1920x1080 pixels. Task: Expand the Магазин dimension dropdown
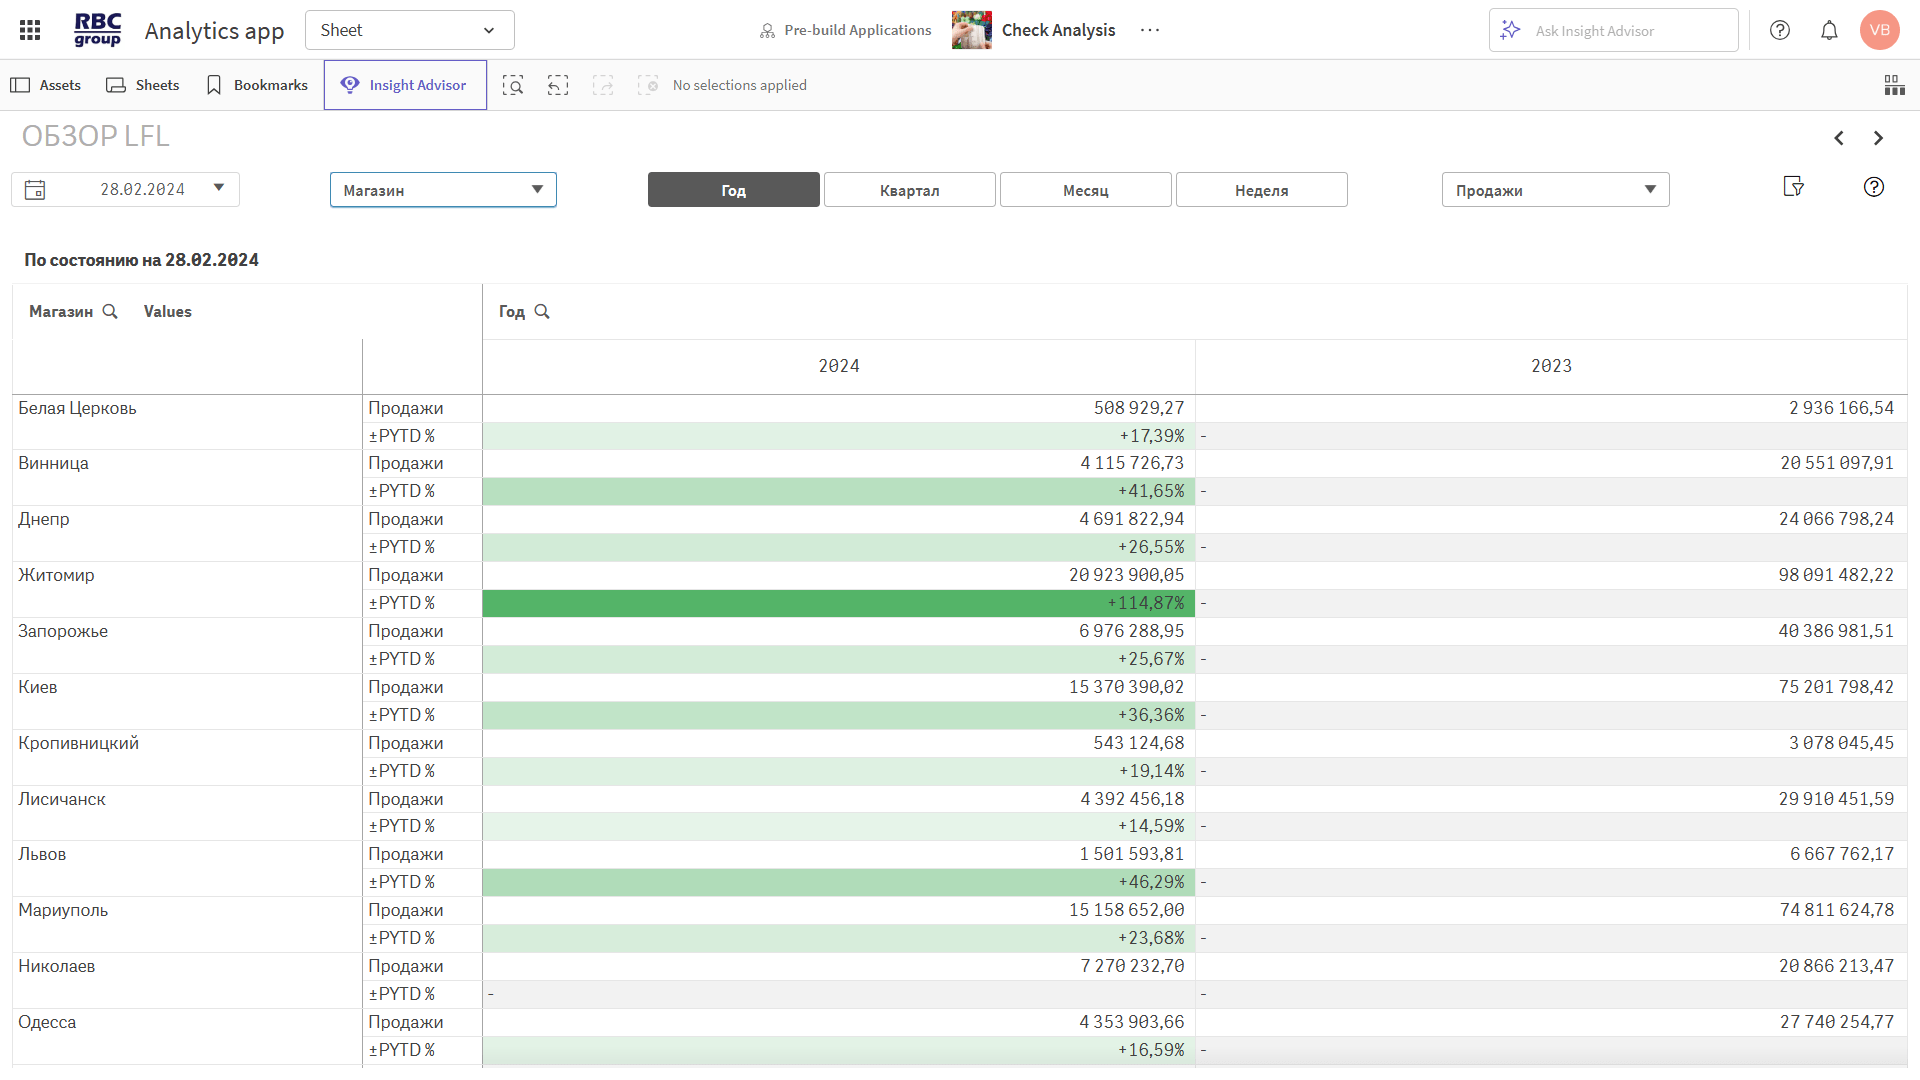[443, 190]
